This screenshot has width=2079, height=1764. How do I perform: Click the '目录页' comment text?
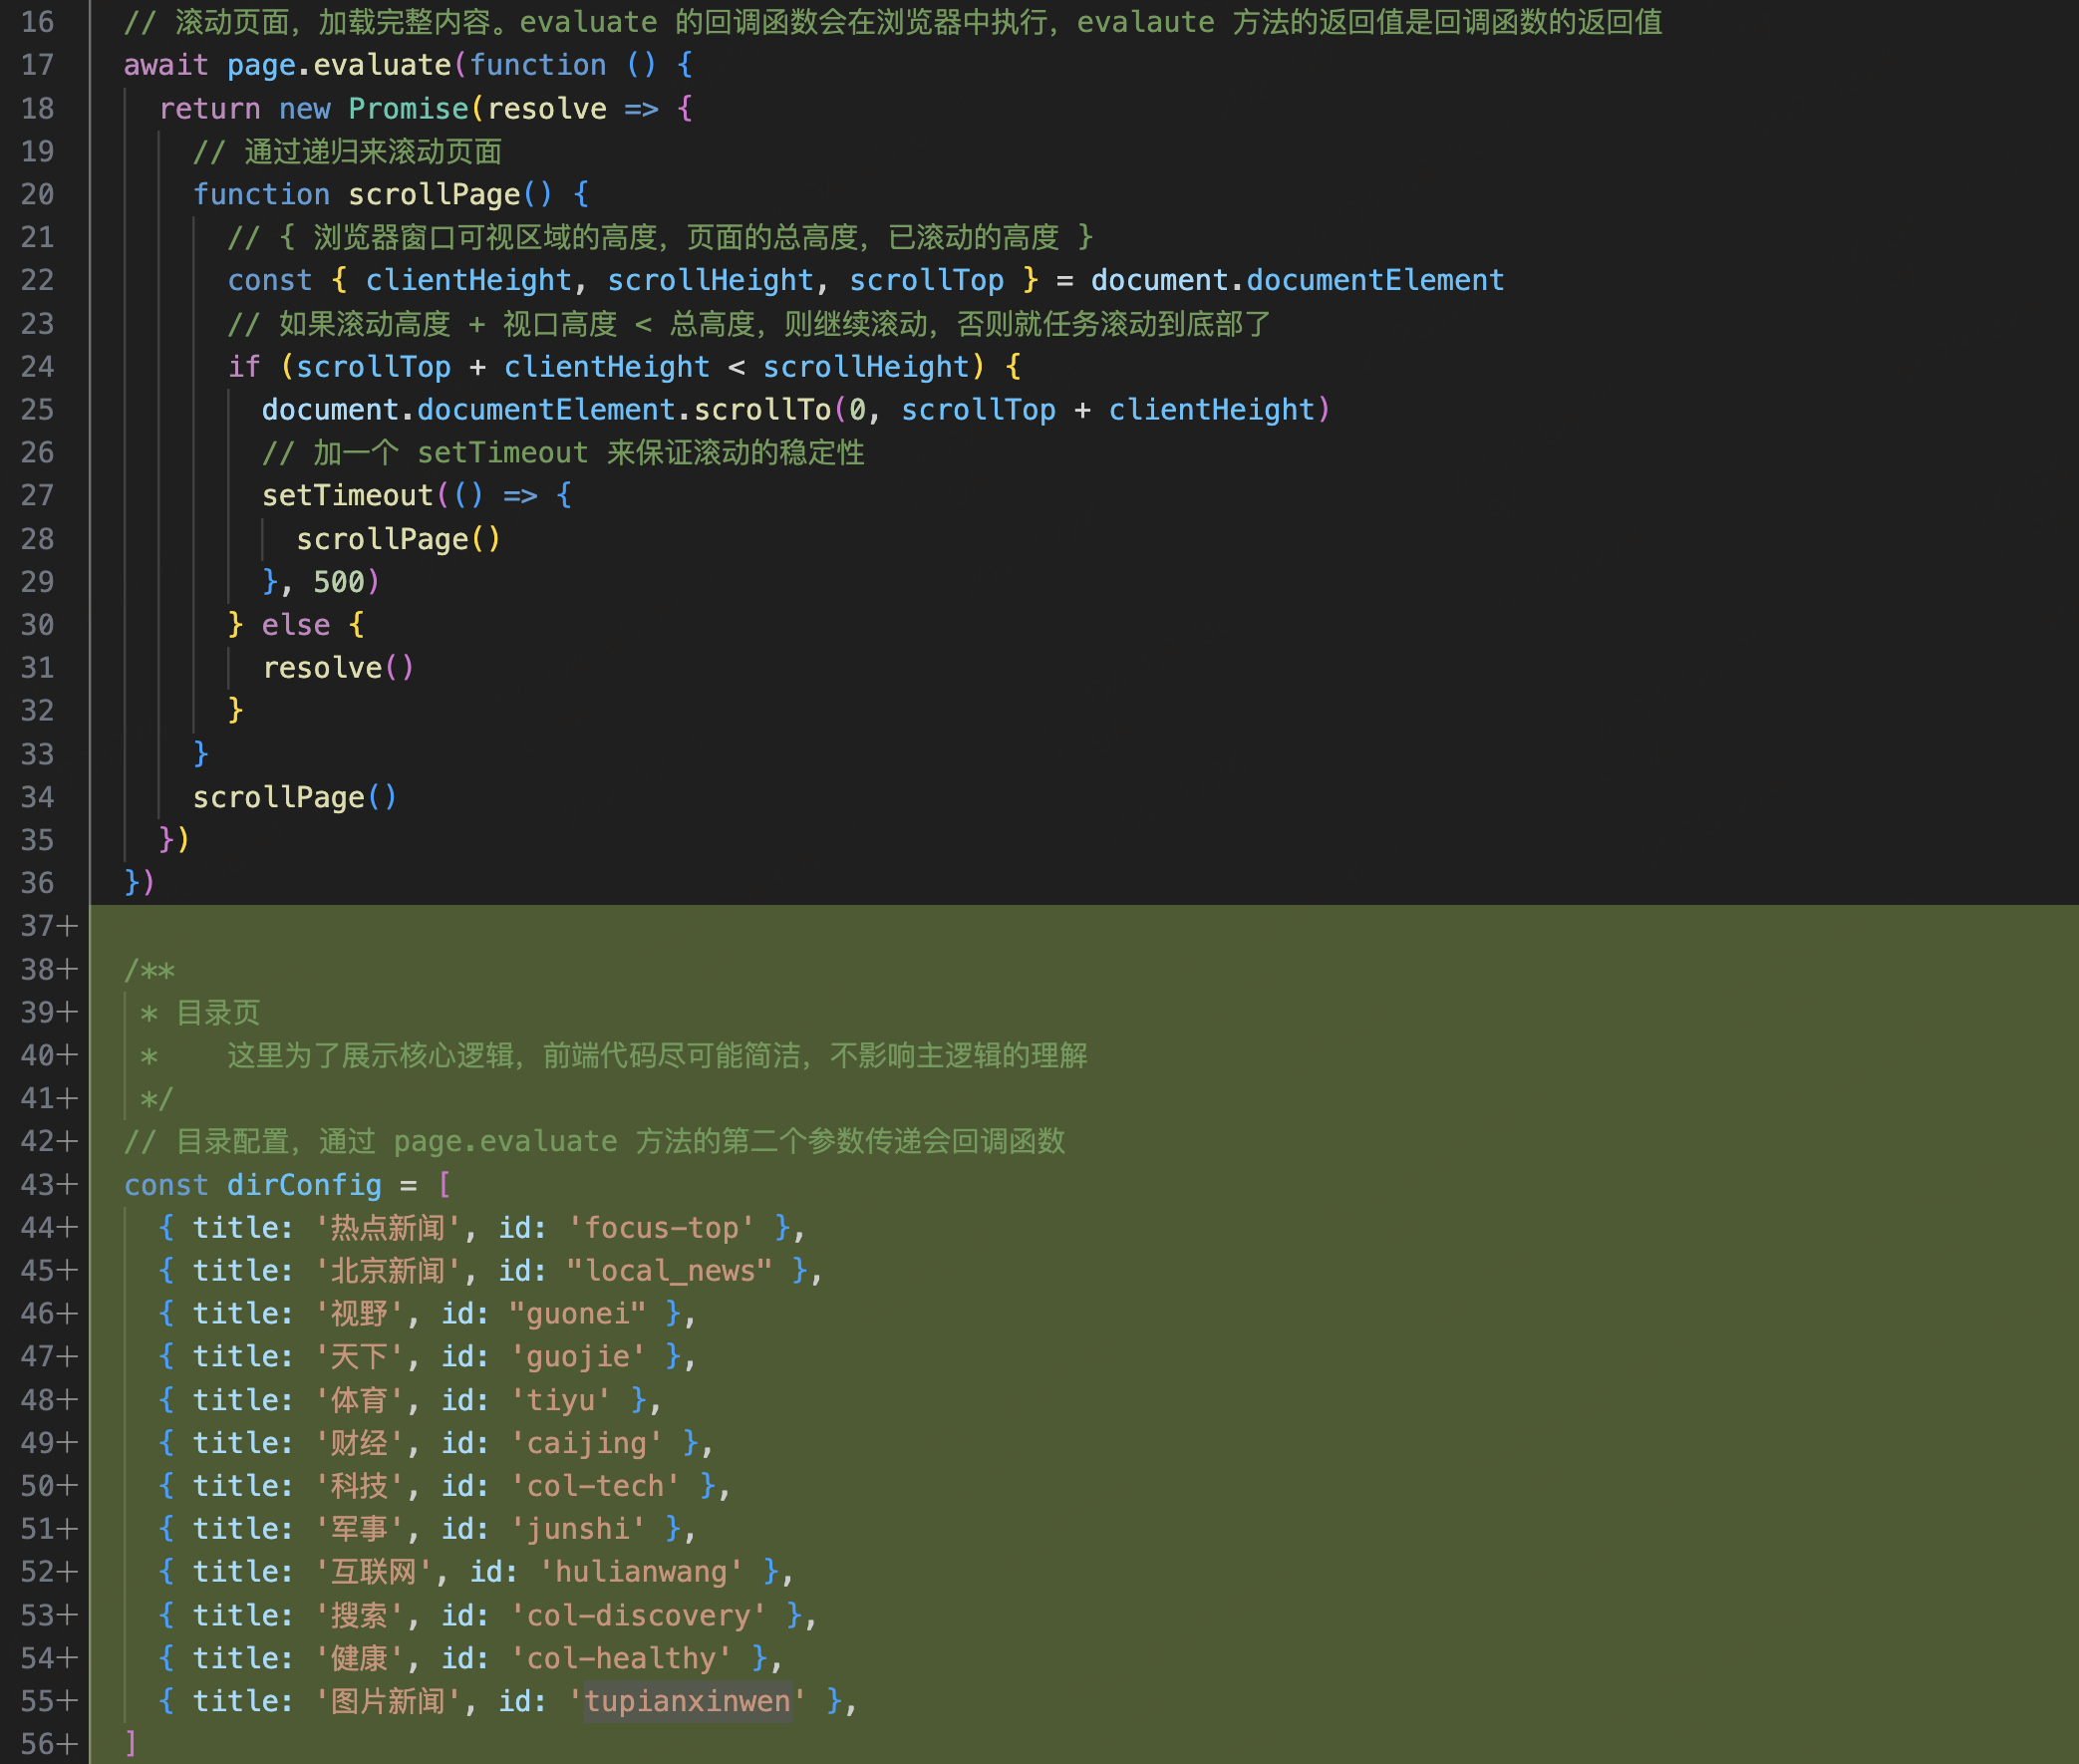point(218,1013)
